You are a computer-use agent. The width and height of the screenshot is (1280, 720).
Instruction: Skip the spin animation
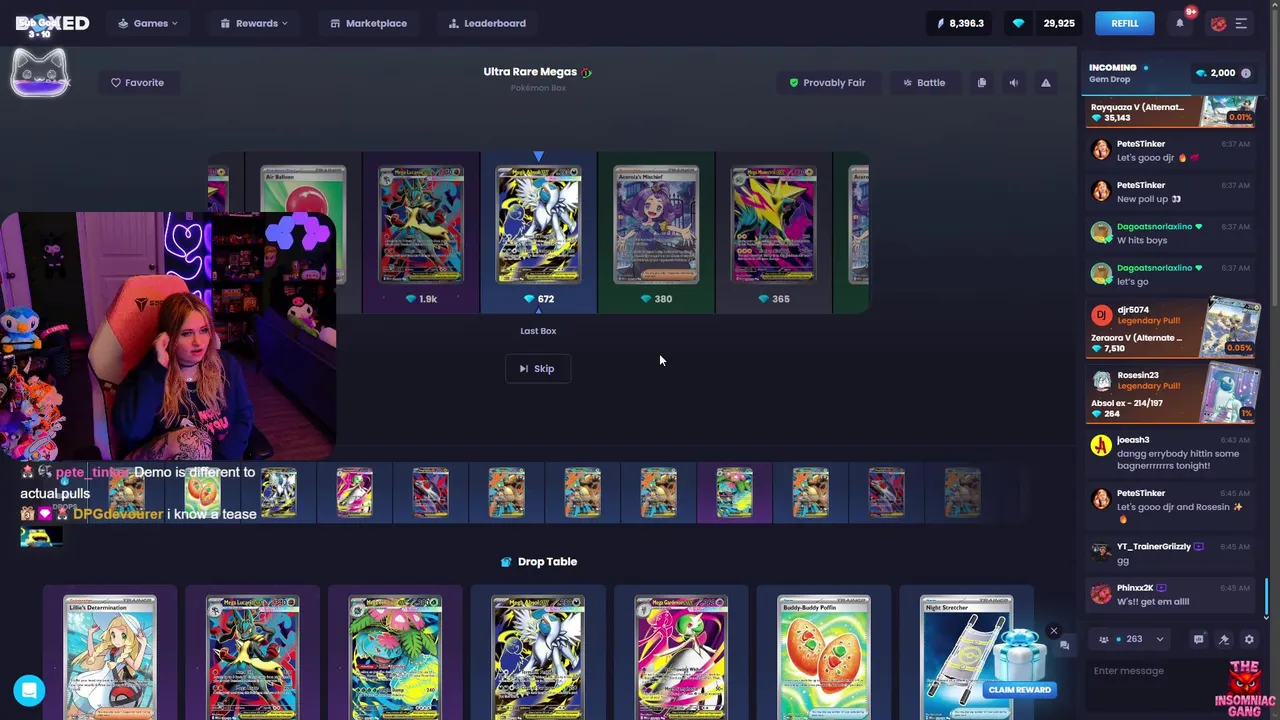537,369
